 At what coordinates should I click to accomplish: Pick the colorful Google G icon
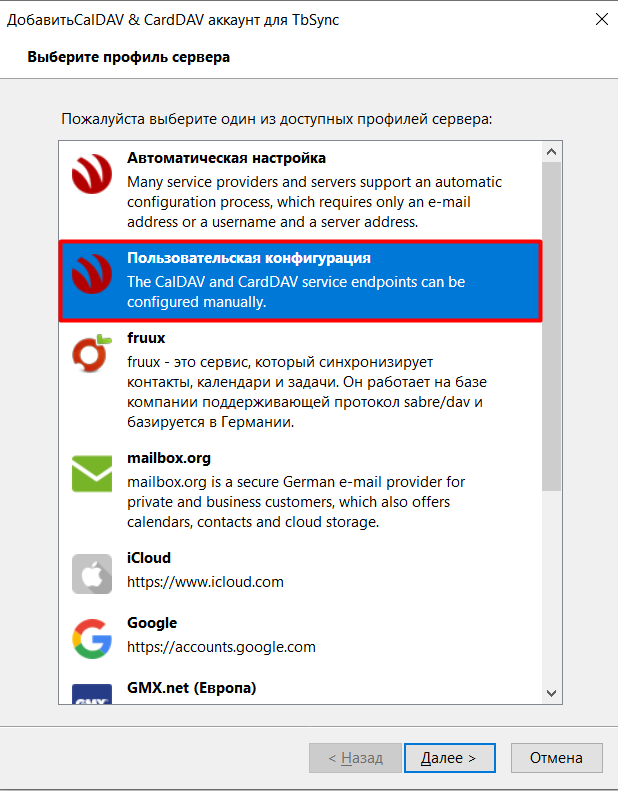click(x=92, y=639)
